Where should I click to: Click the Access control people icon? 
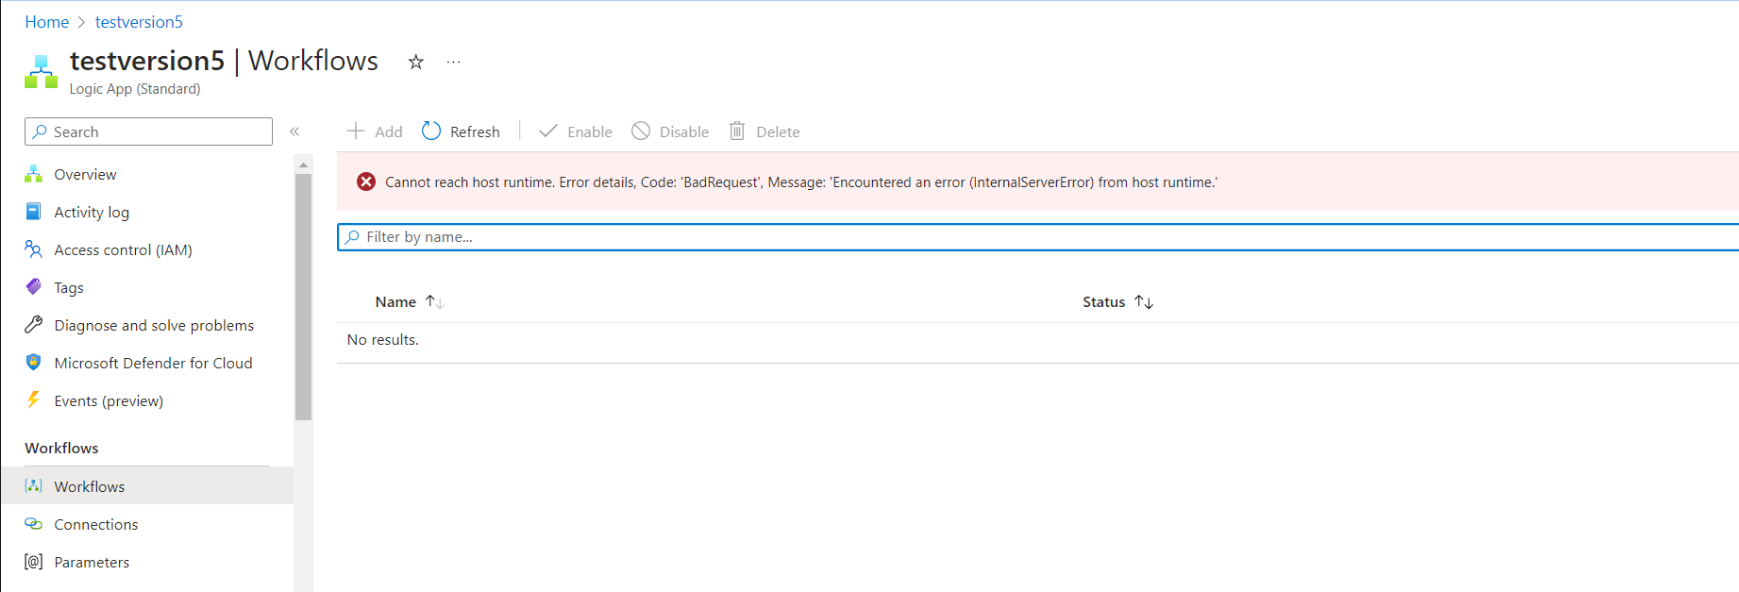coord(33,249)
